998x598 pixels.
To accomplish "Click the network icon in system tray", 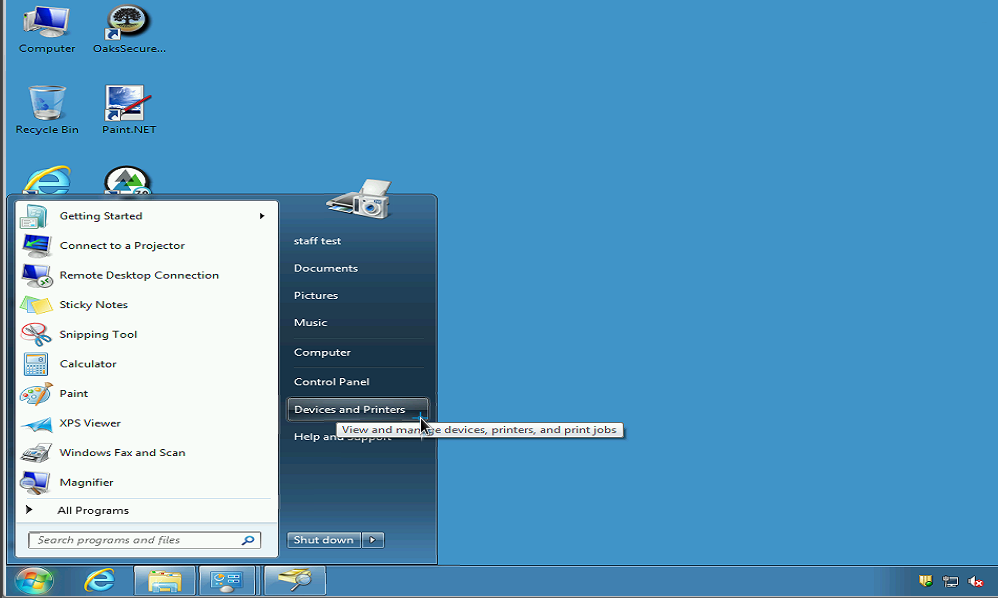I will [950, 581].
